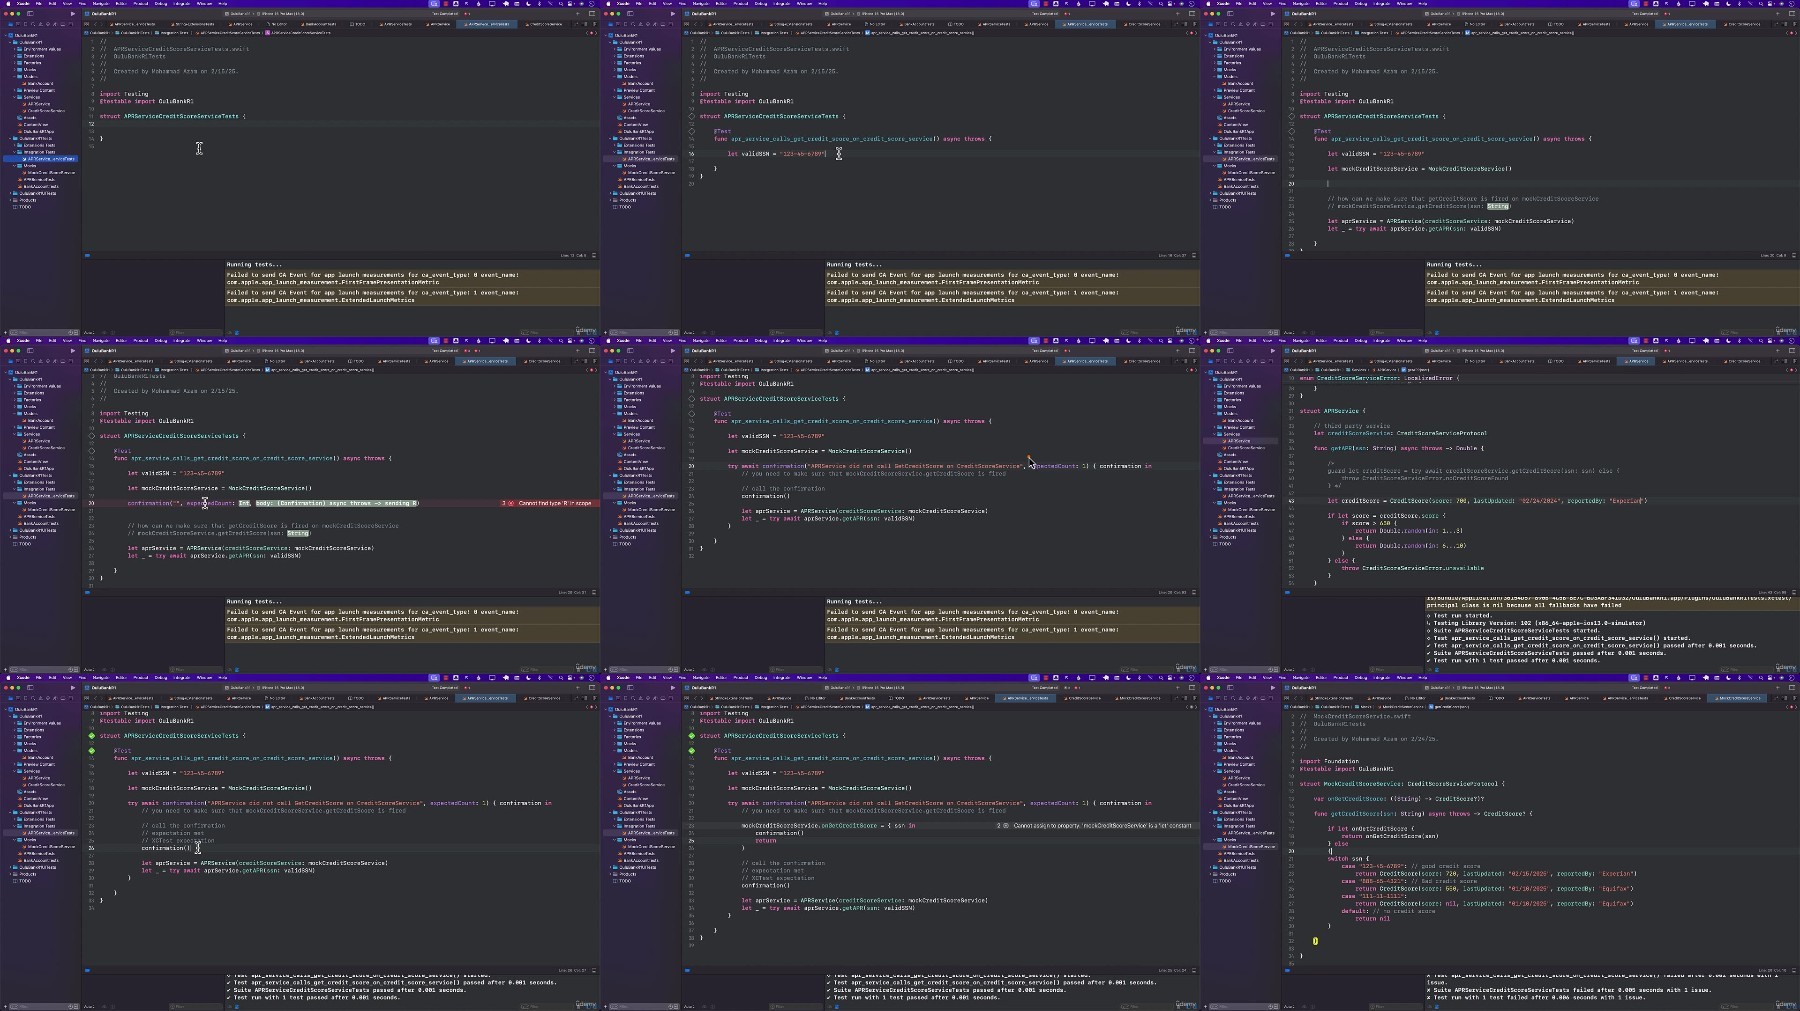Toggle the debug area button in the top-left frame
This screenshot has width=1800, height=1011.
tap(593, 255)
